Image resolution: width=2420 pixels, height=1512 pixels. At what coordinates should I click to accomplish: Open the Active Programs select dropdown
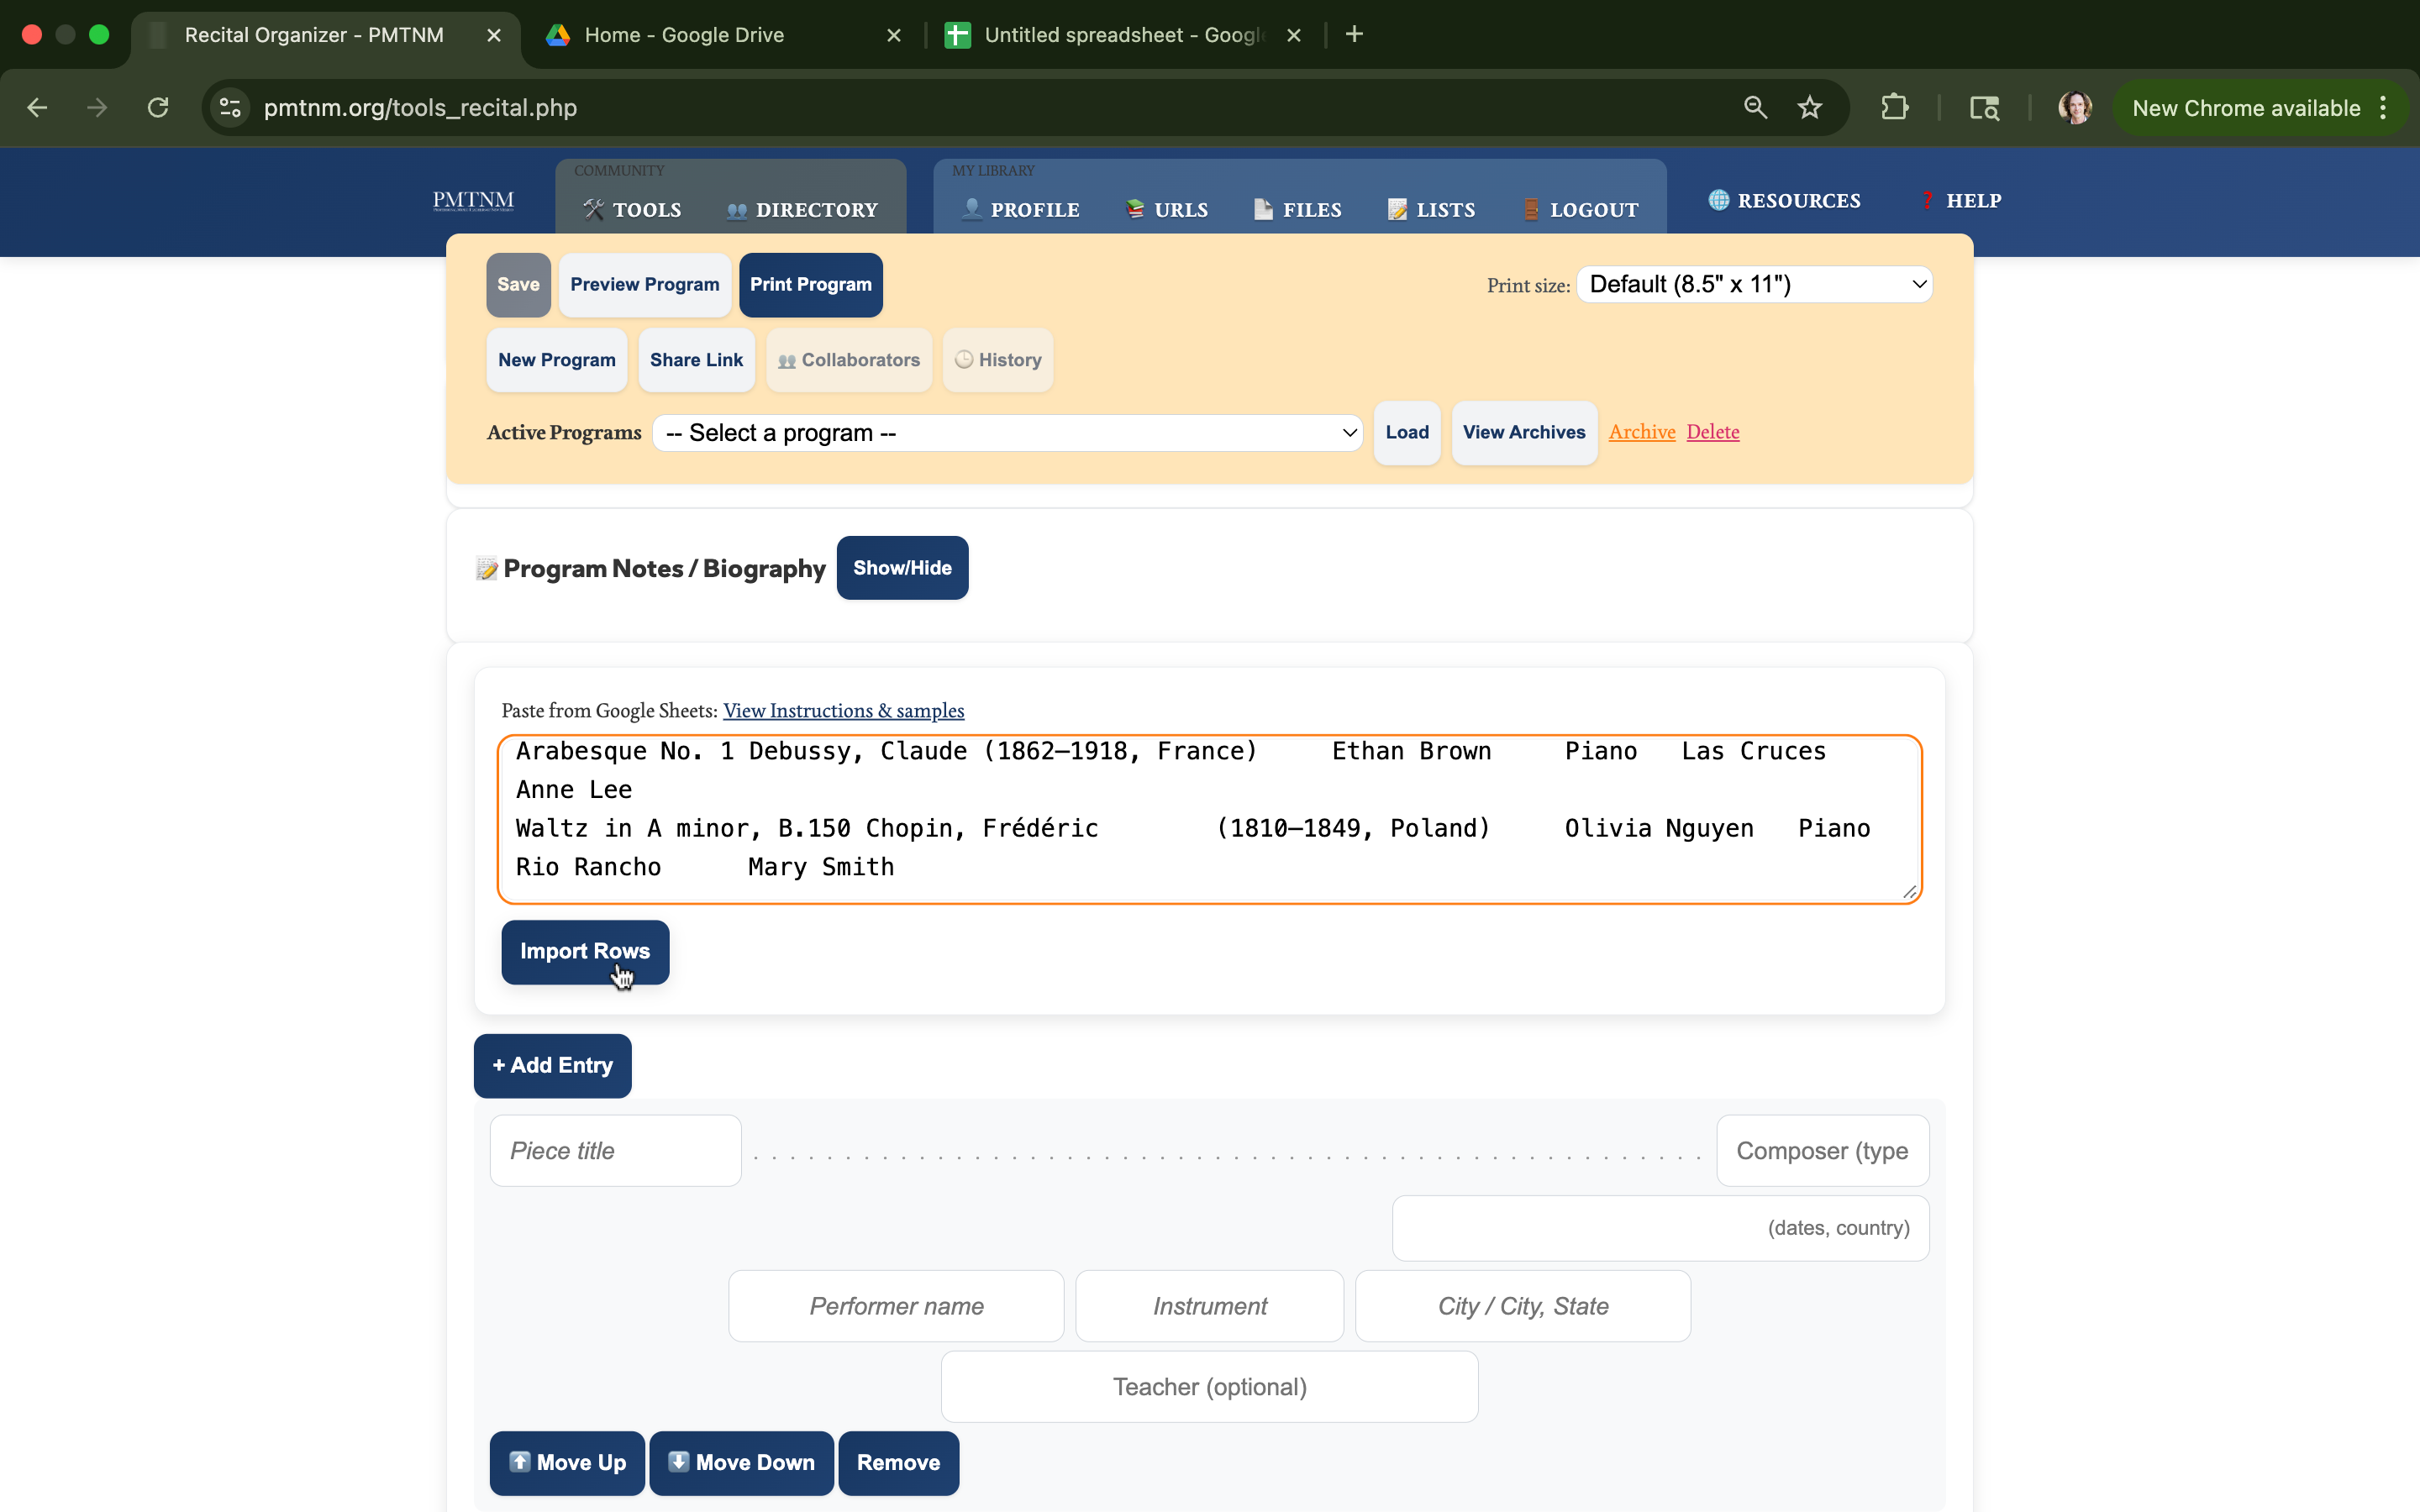(1007, 433)
